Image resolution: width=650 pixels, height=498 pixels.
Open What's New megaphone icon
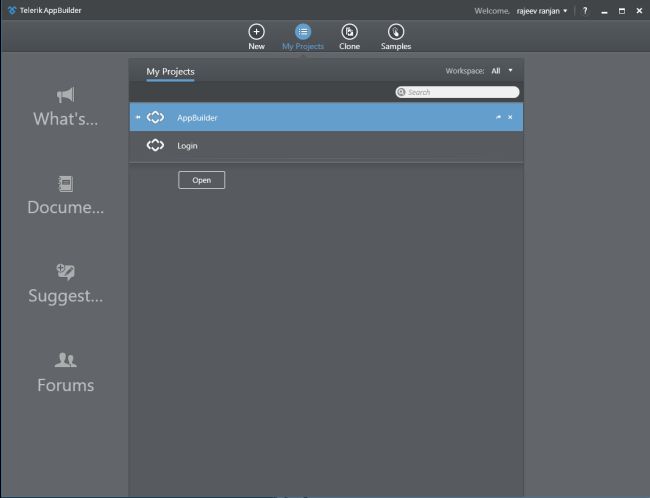[x=65, y=95]
